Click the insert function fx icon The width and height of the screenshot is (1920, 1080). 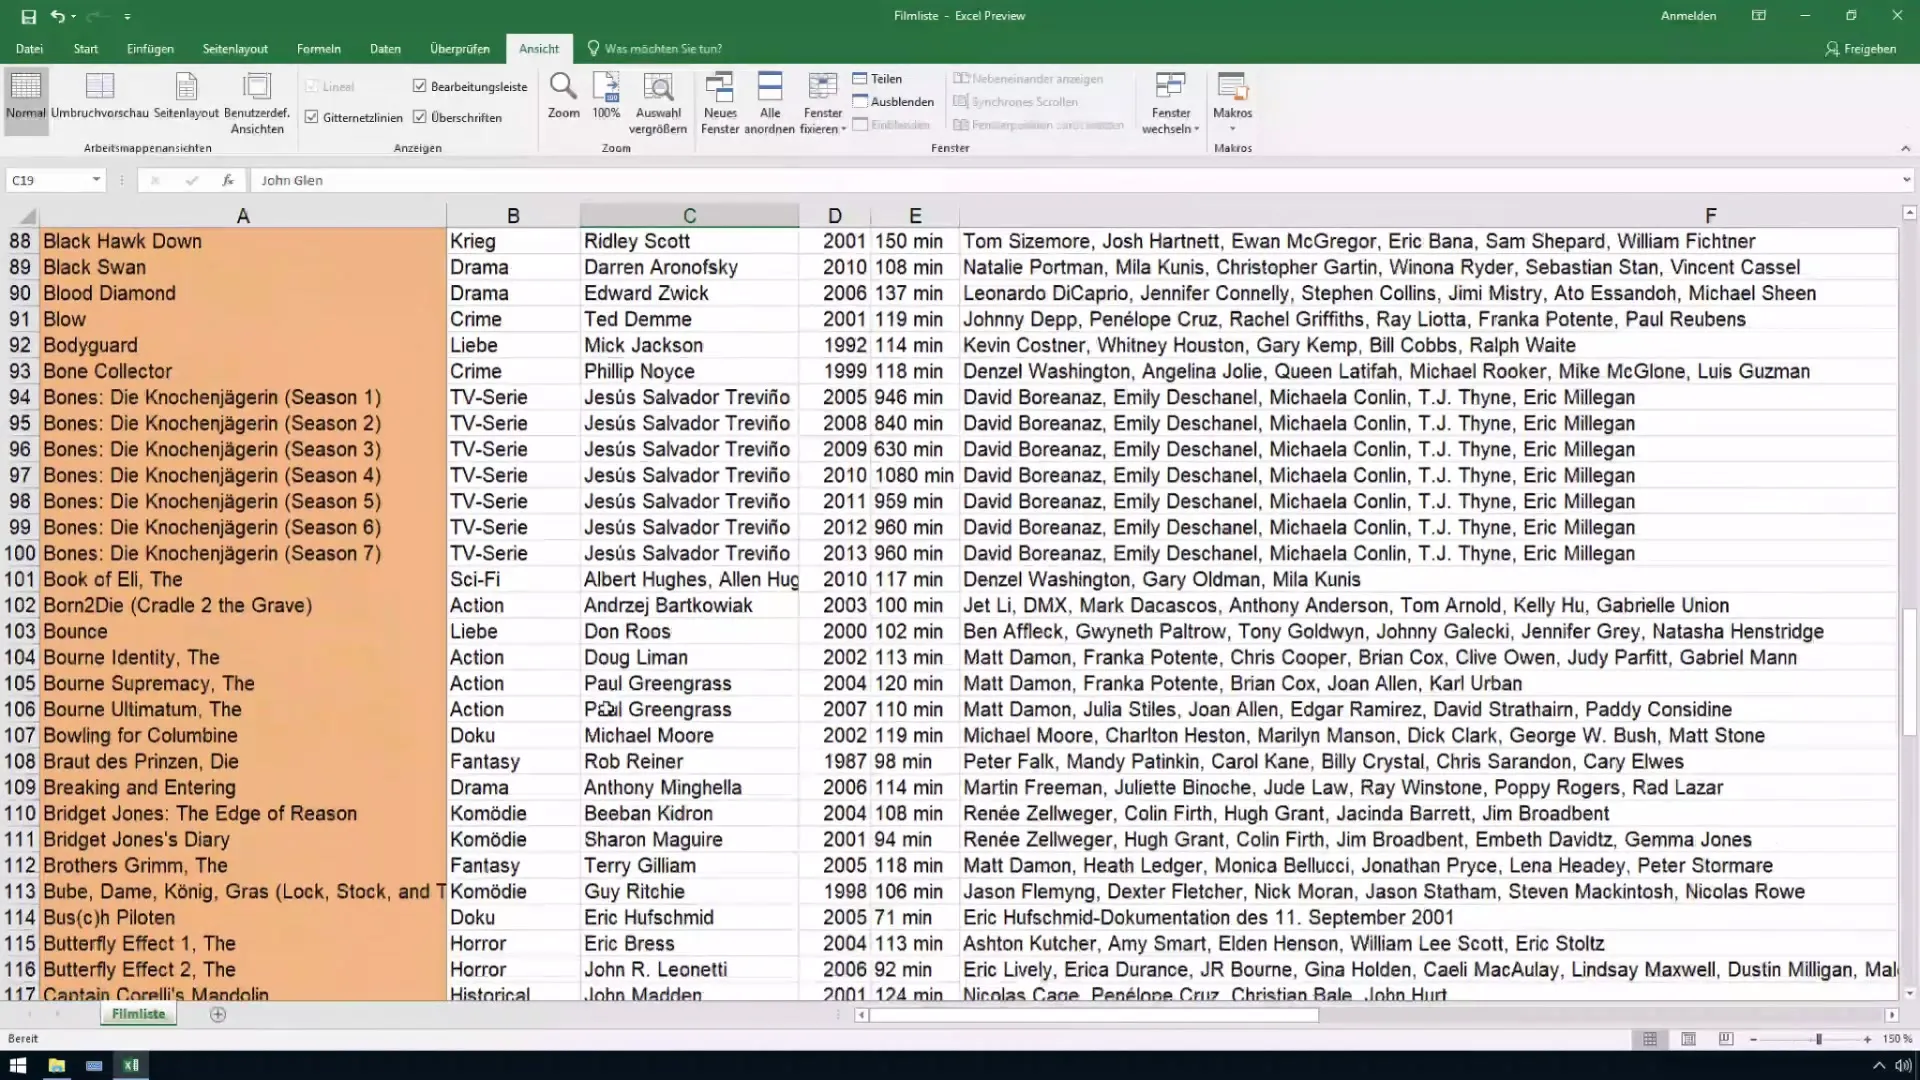coord(228,180)
